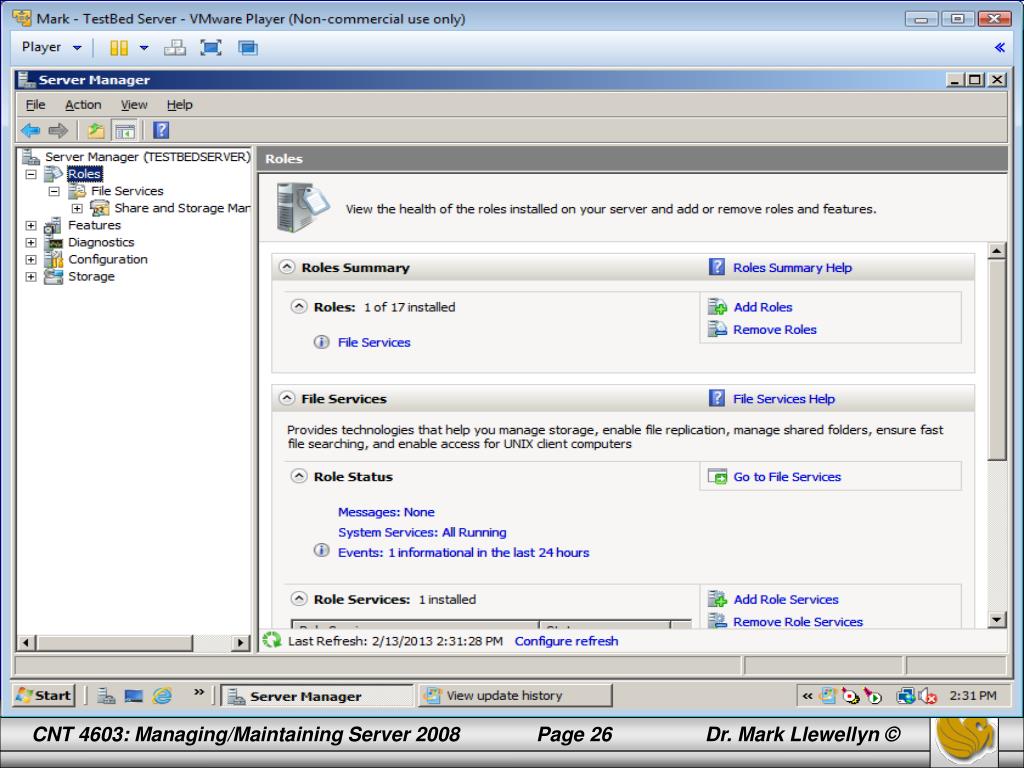This screenshot has height=768, width=1024.
Task: Toggle the Show/Hide Console Tree toolbar icon
Action: coord(125,131)
